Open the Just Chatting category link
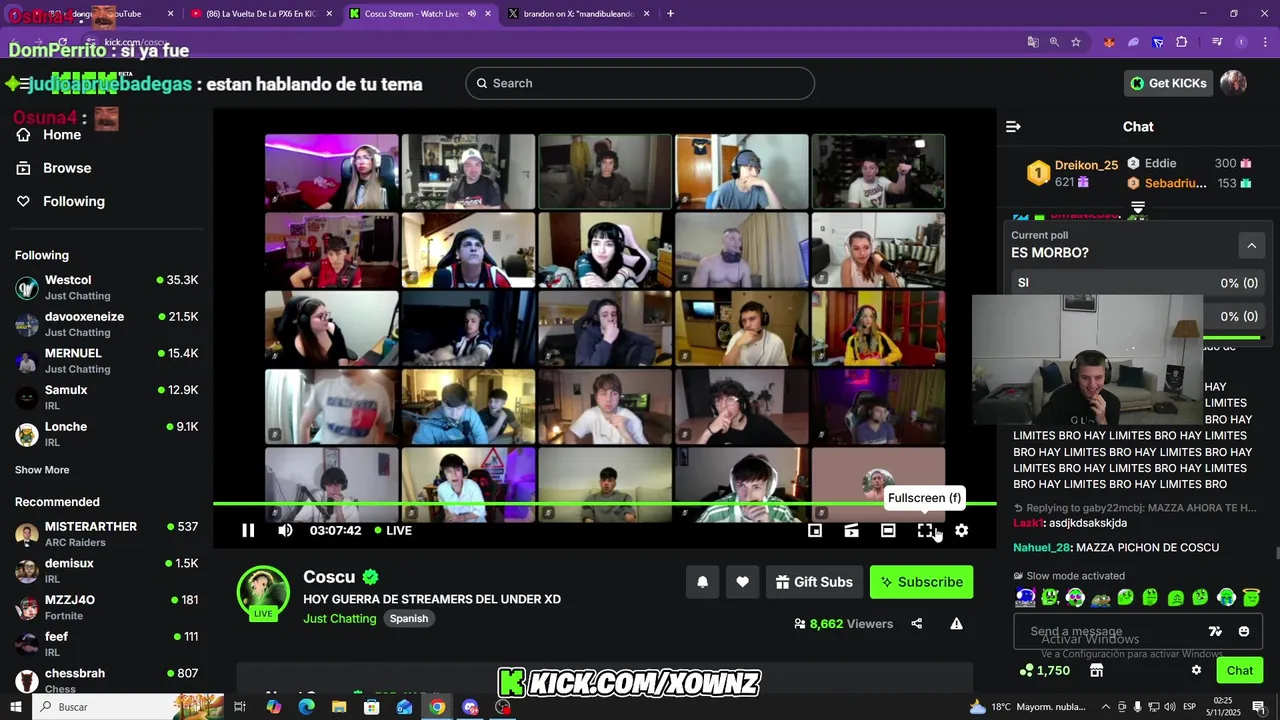This screenshot has width=1280, height=720. [x=340, y=618]
